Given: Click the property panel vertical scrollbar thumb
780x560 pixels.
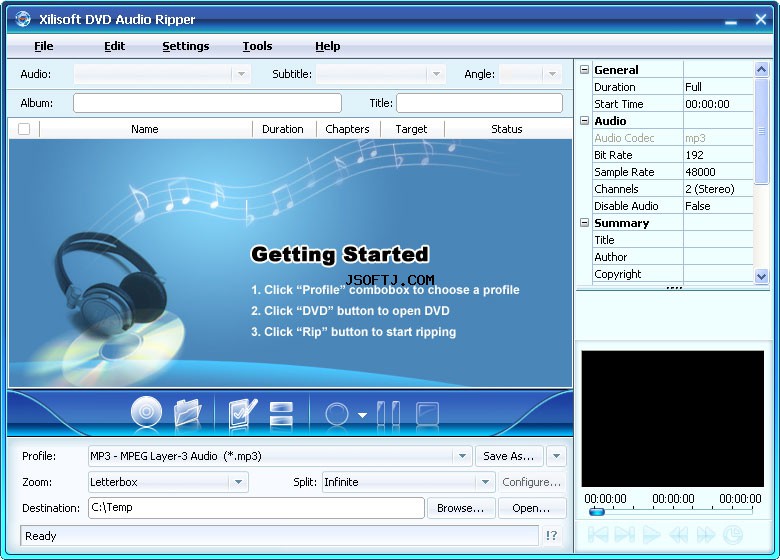Looking at the screenshot, I should point(761,131).
